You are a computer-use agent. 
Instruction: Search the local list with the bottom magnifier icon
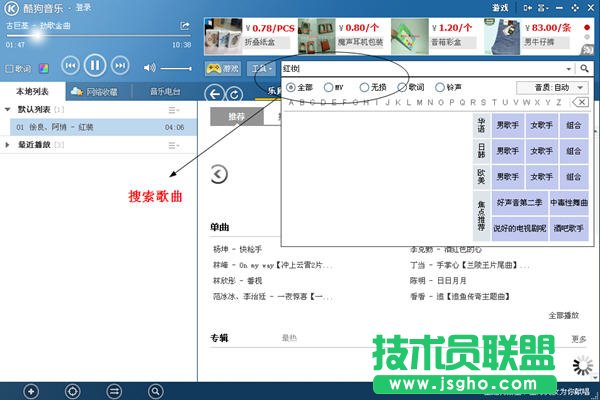click(x=155, y=392)
